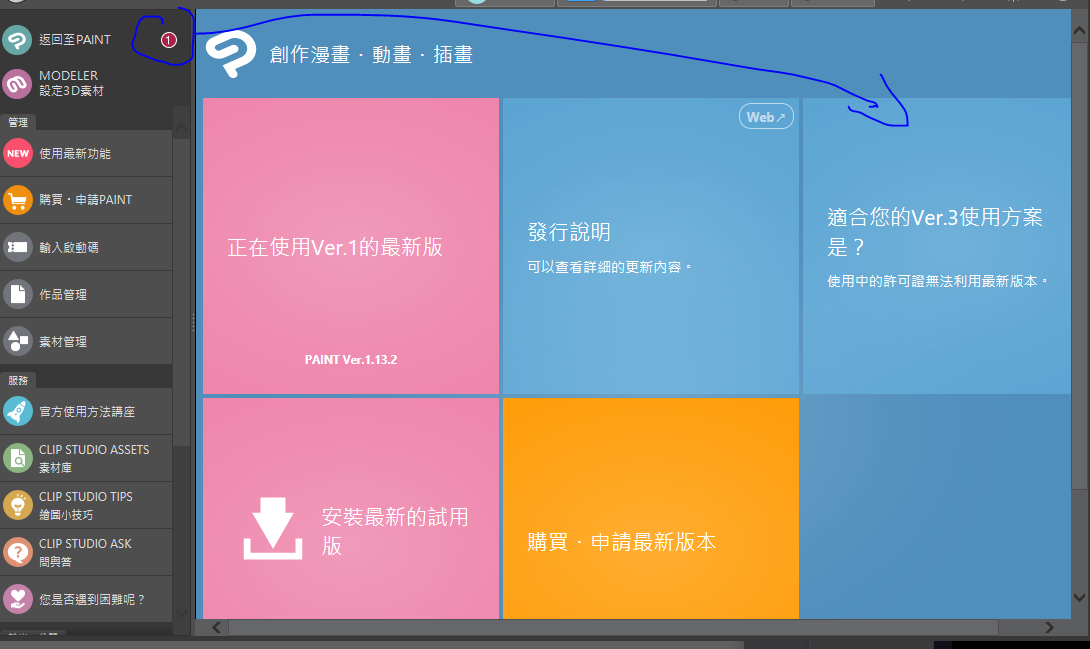Open the 發行說明 release notes tile

(651, 246)
